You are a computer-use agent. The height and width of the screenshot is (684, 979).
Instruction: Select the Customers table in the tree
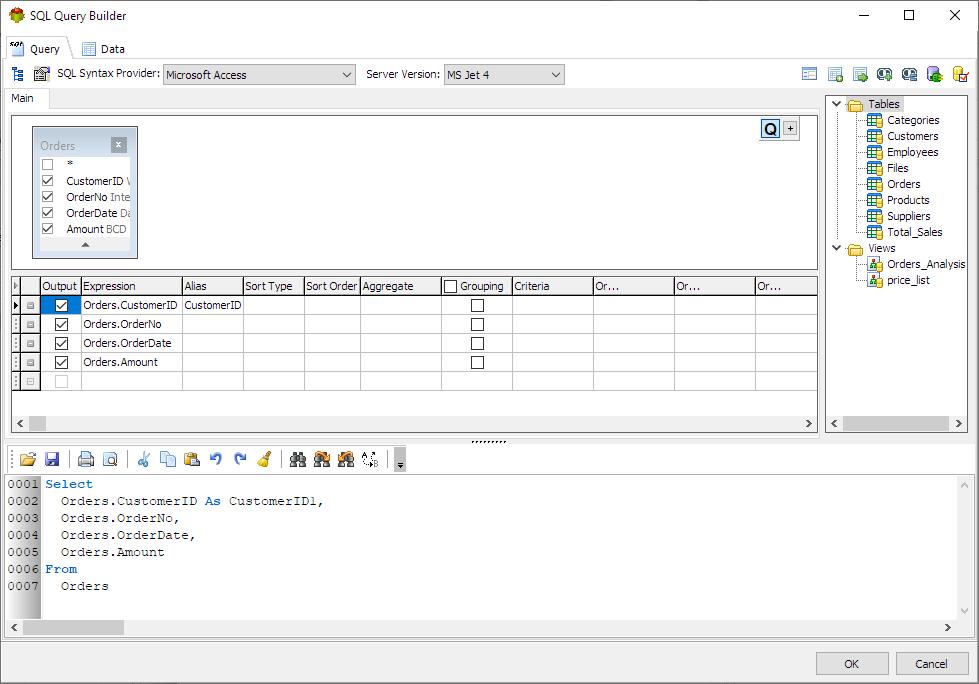coord(912,136)
